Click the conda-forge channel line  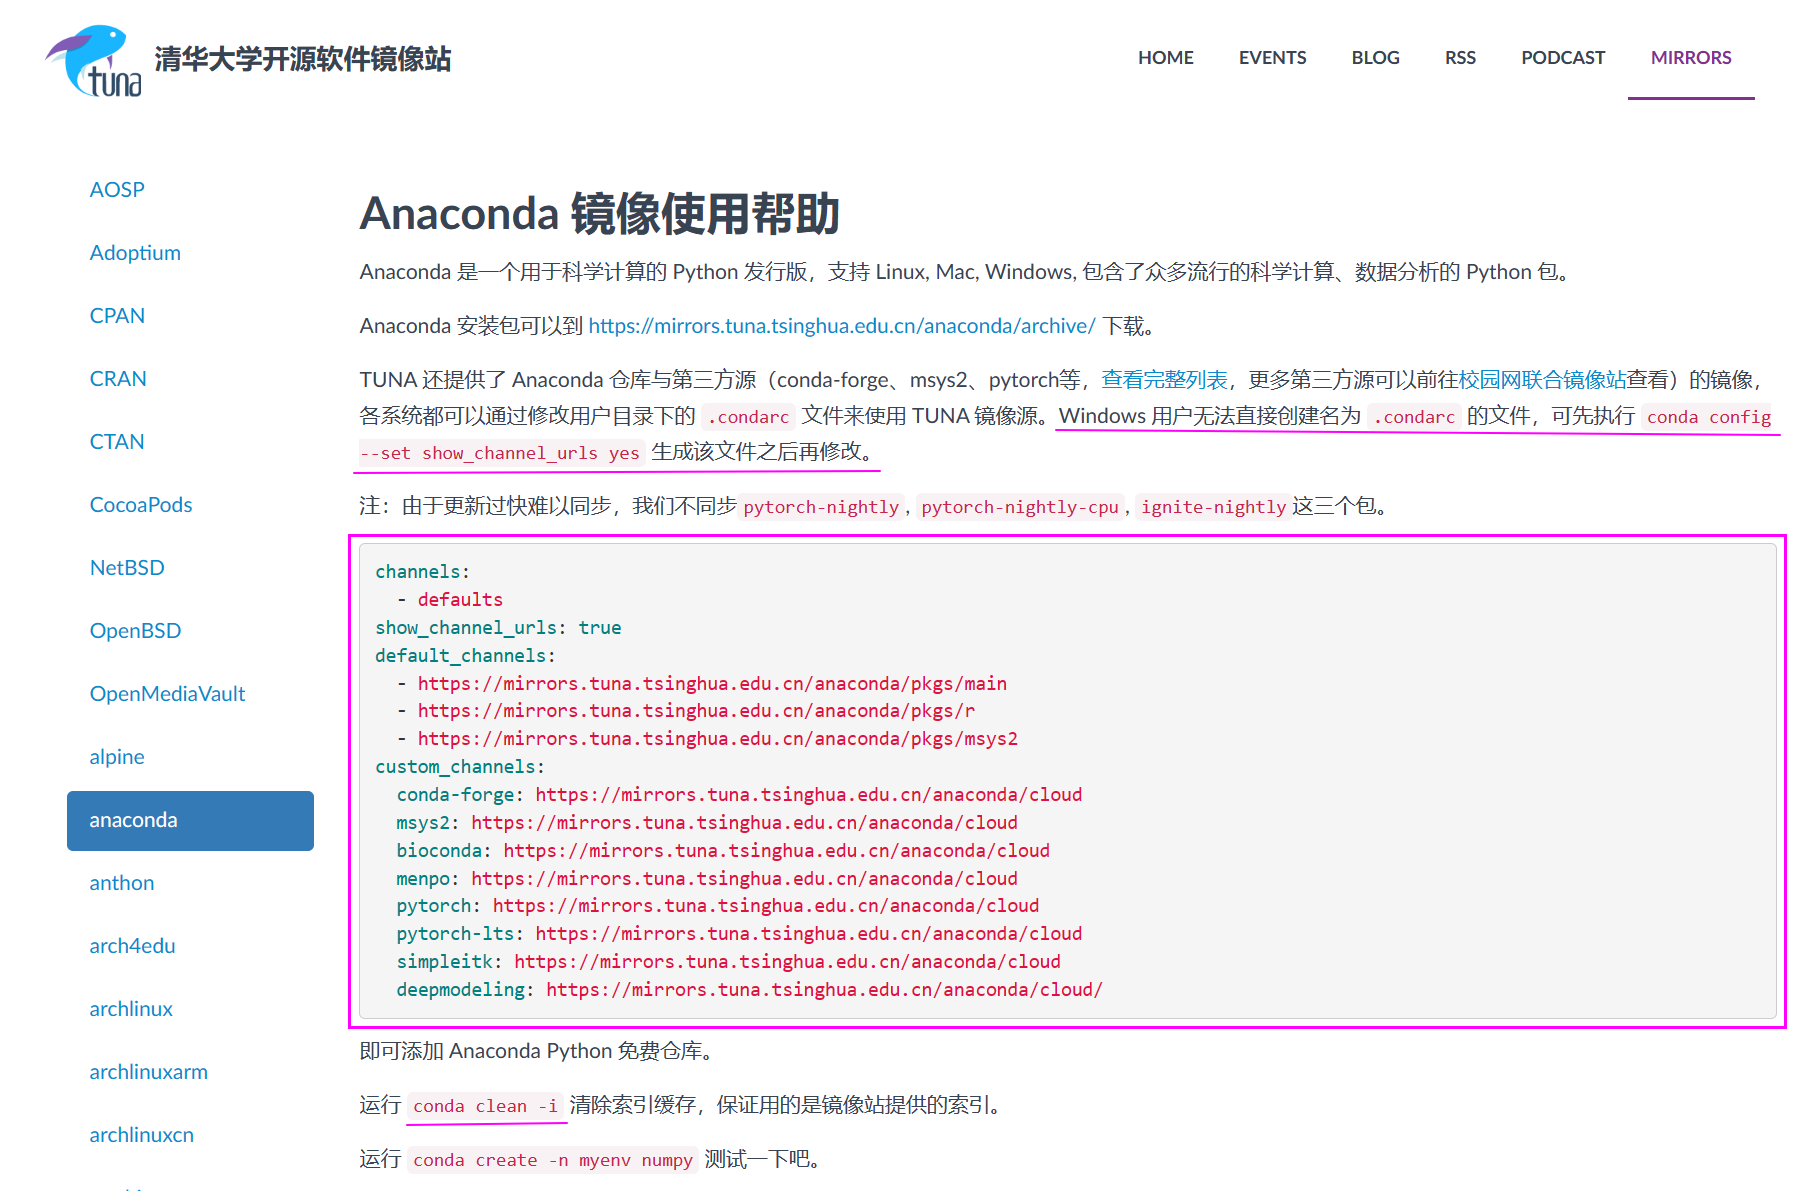tap(739, 795)
